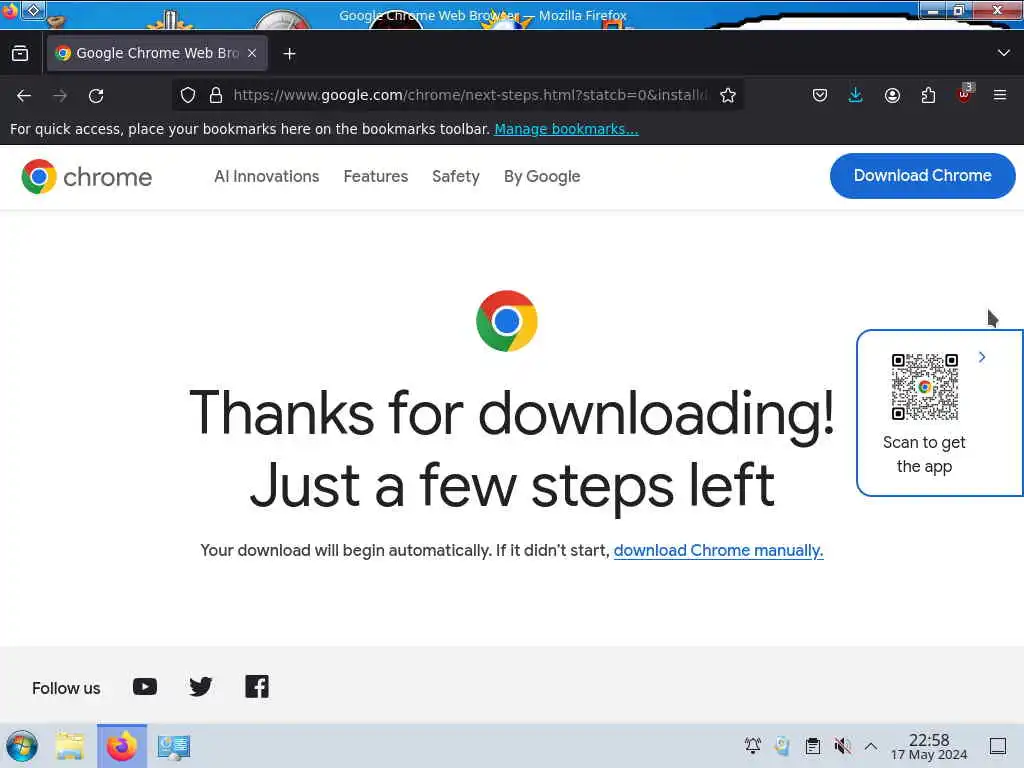Toggle muted volume tray icon

tap(842, 745)
